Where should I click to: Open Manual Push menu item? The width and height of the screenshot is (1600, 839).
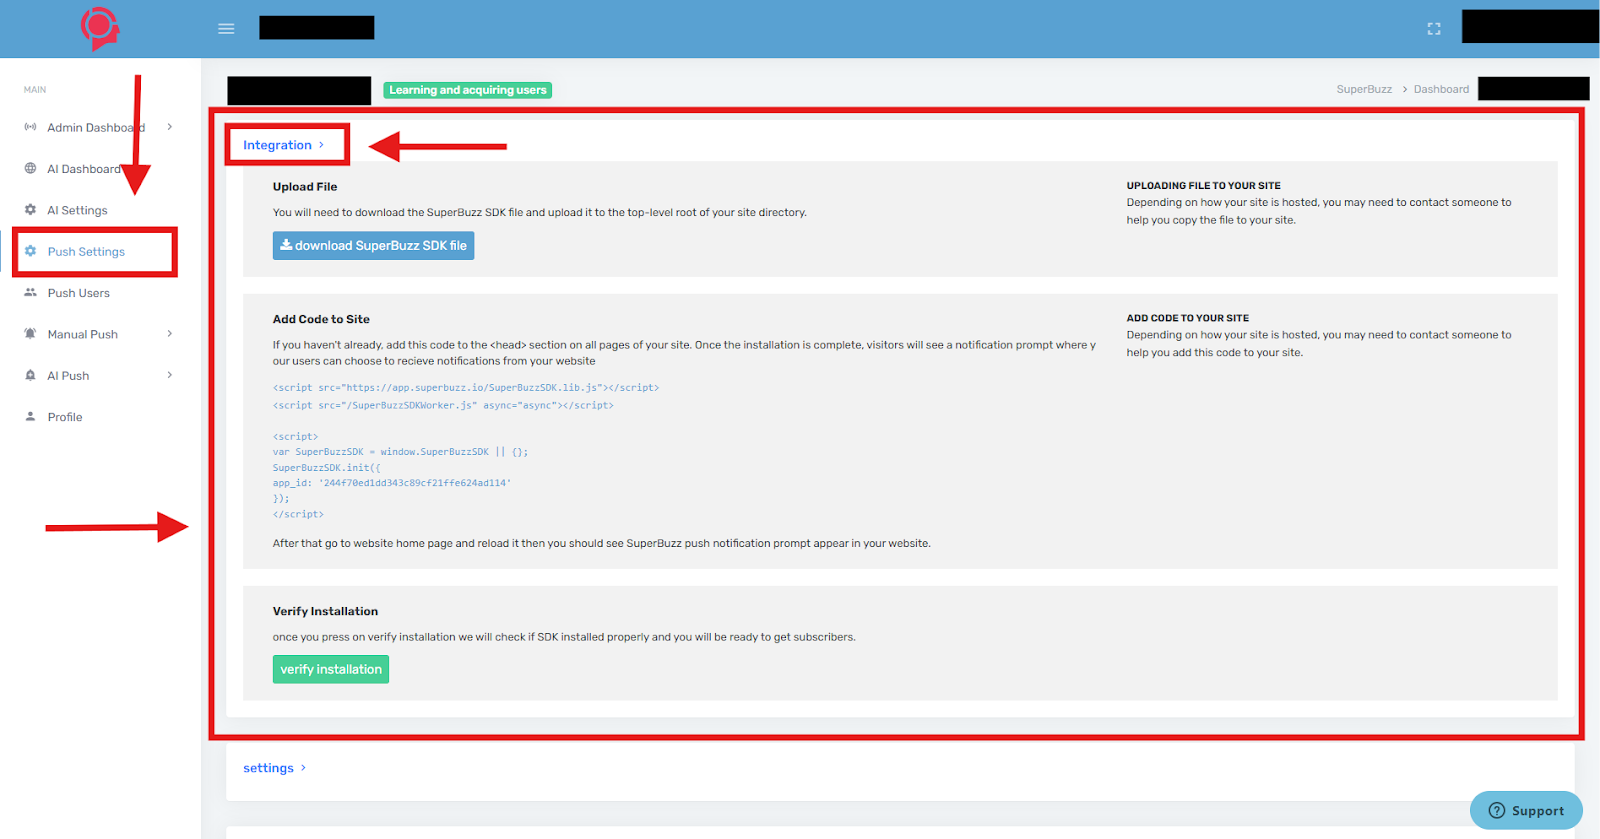(x=83, y=334)
